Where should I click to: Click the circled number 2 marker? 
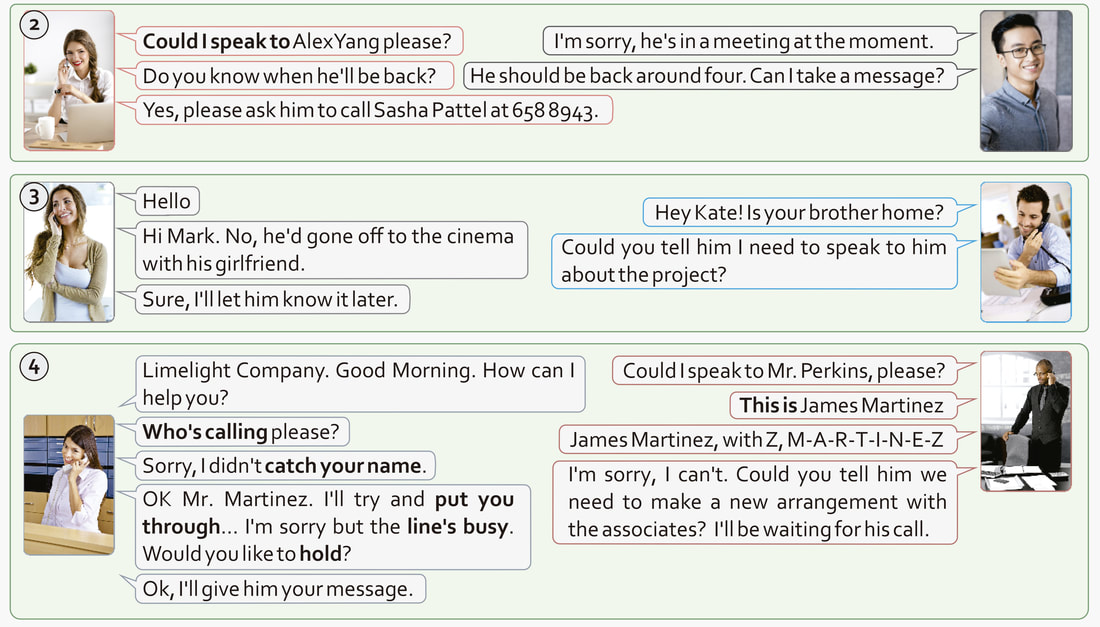(34, 25)
